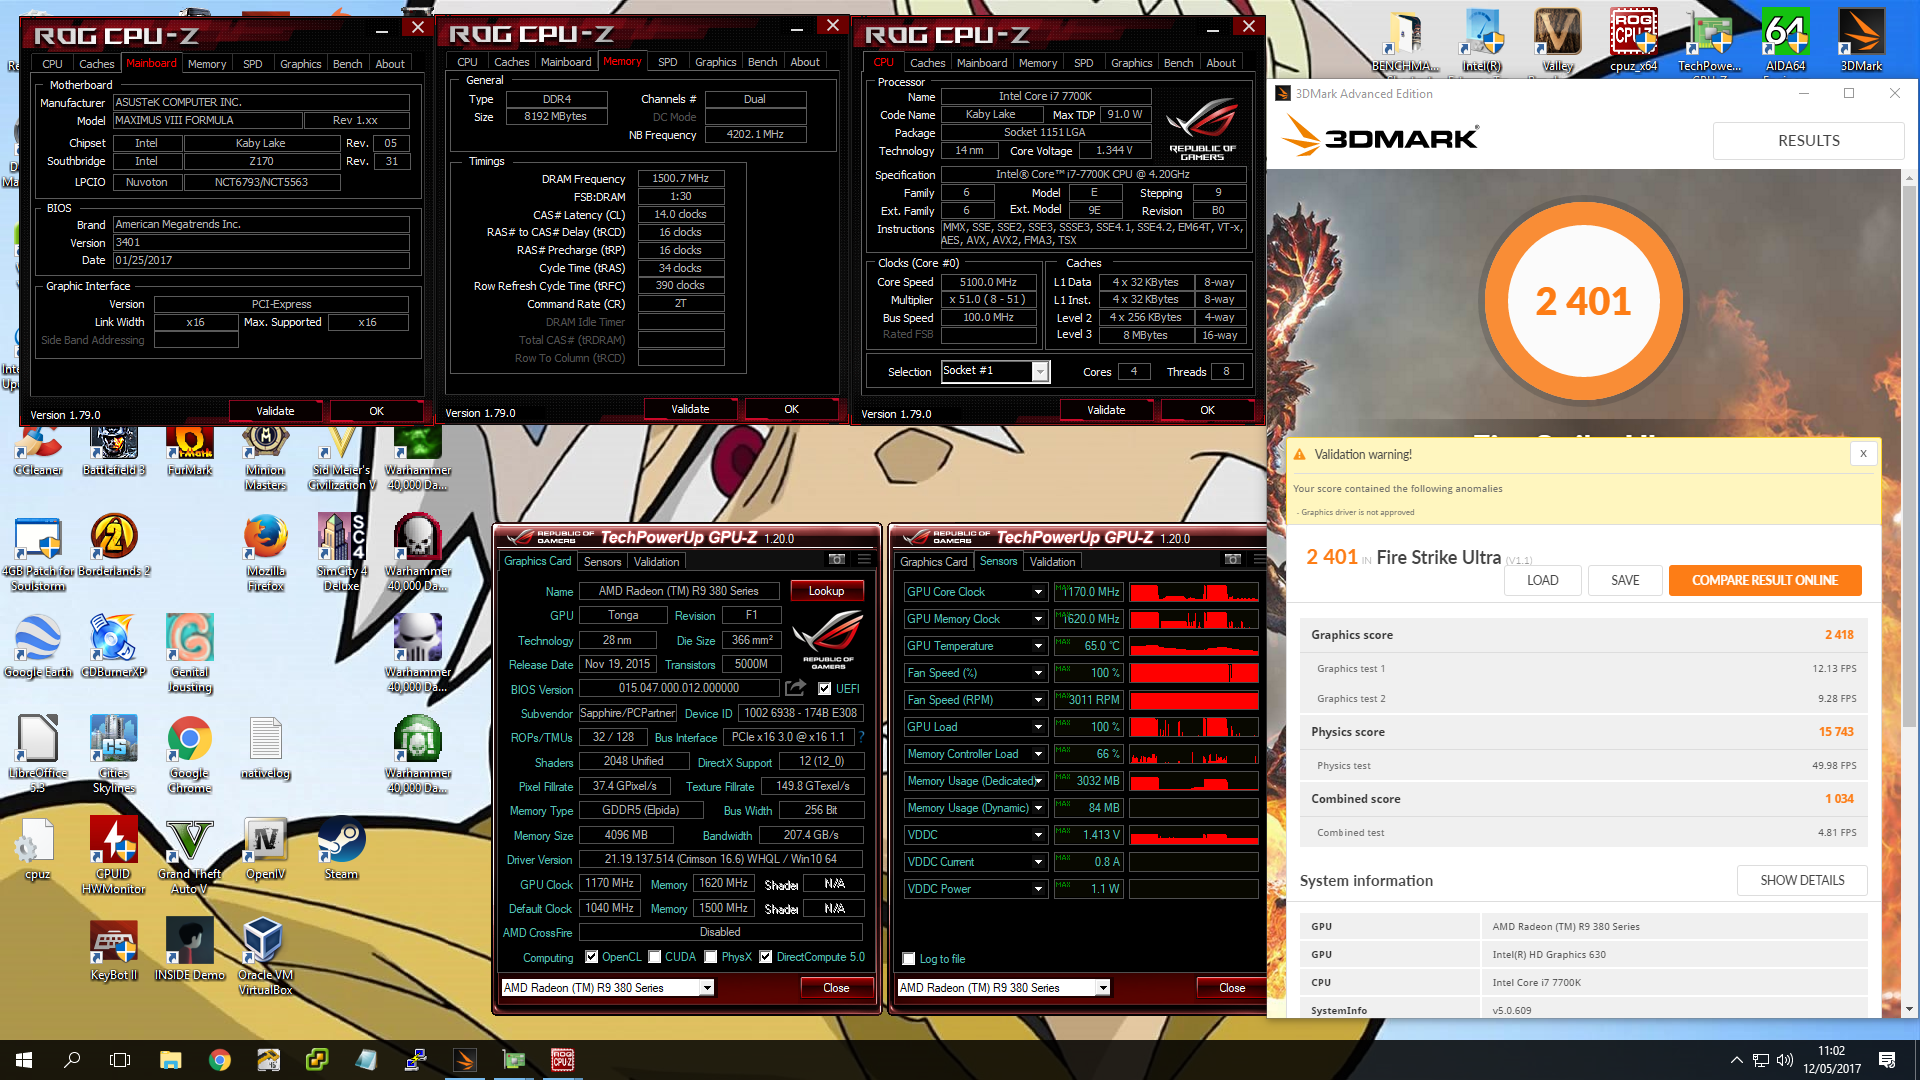This screenshot has width=1920, height=1080.
Task: Toggle the UEFI checkbox in GPU-Z
Action: click(825, 689)
